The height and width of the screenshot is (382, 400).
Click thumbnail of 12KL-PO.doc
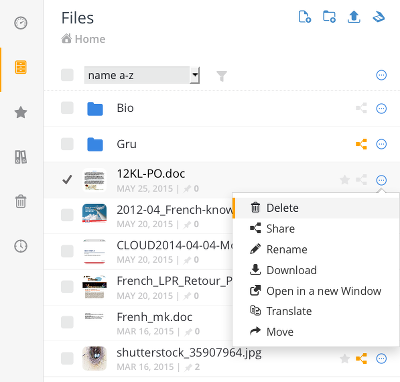click(x=94, y=180)
